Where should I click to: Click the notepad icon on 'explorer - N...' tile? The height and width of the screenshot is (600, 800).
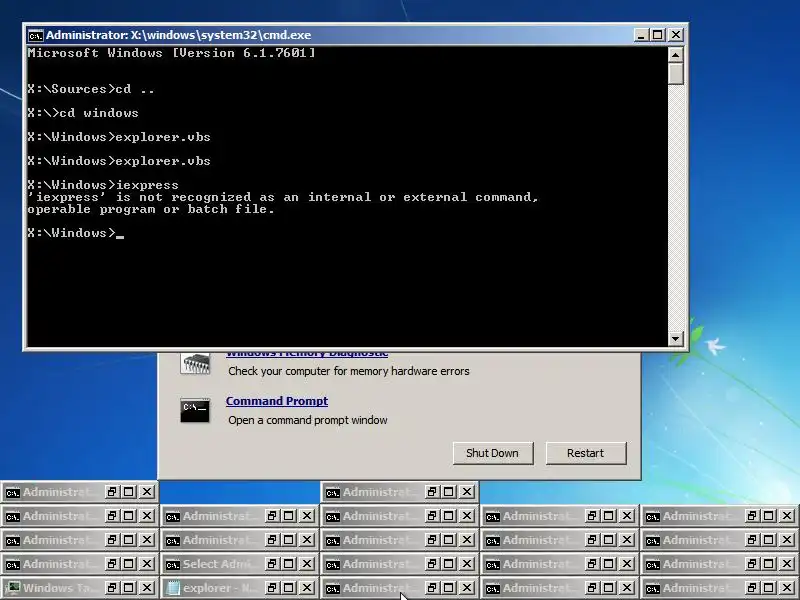click(x=173, y=588)
